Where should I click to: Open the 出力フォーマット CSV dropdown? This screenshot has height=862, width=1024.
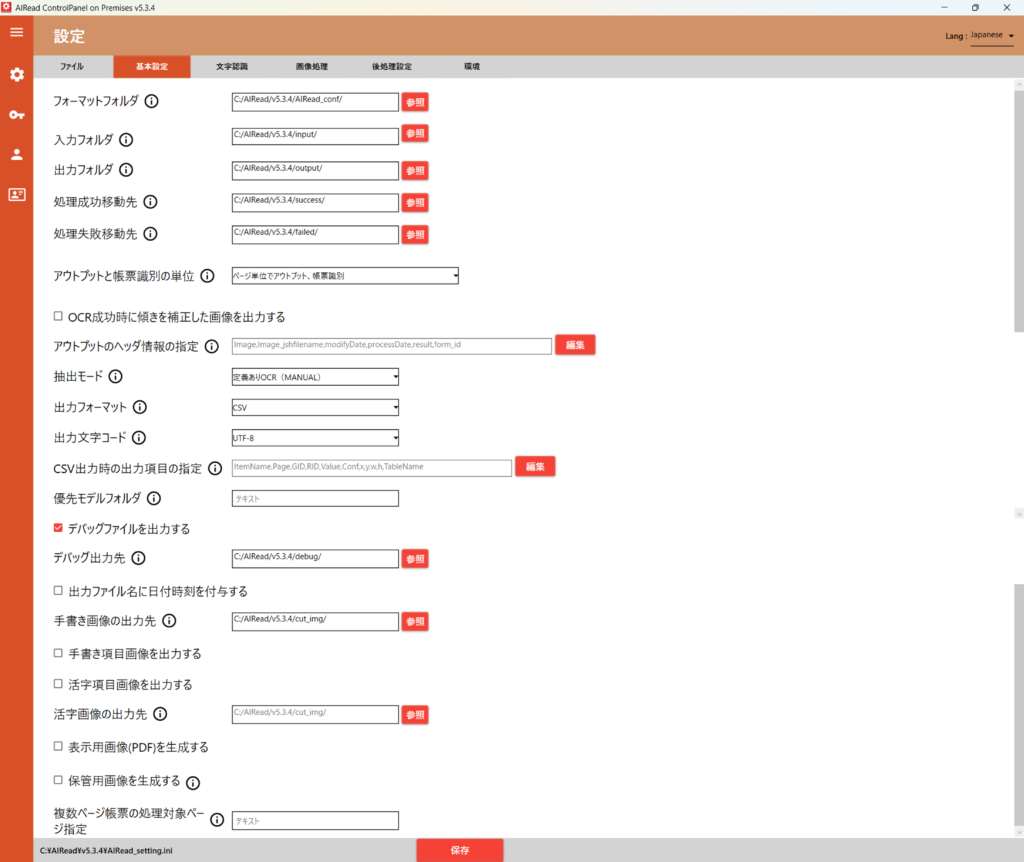click(315, 407)
